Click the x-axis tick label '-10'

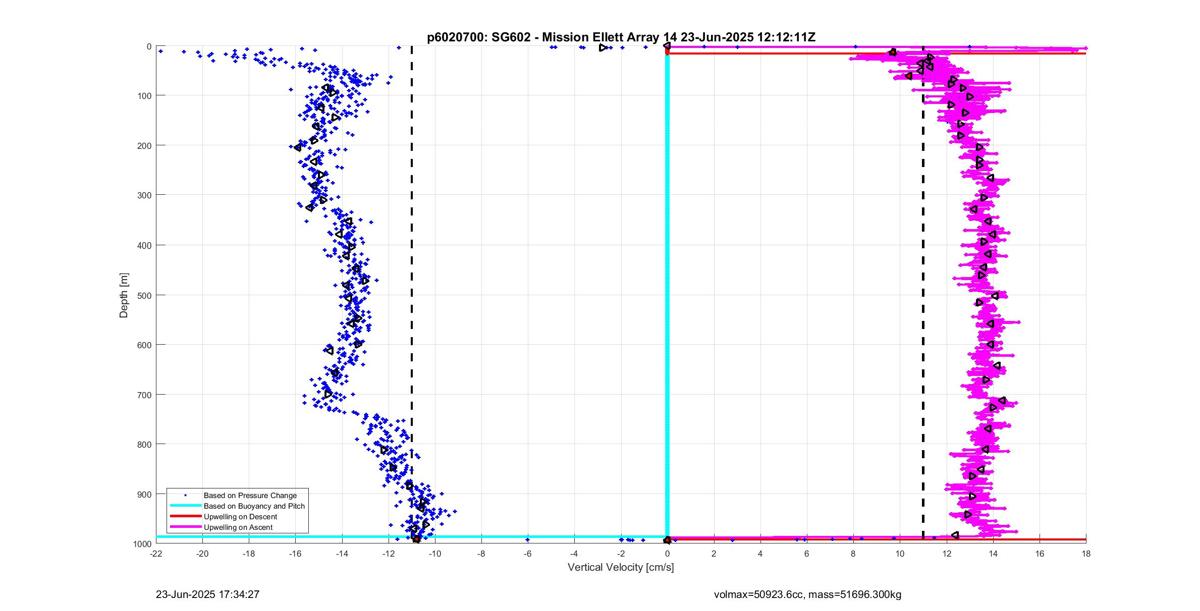tap(435, 553)
